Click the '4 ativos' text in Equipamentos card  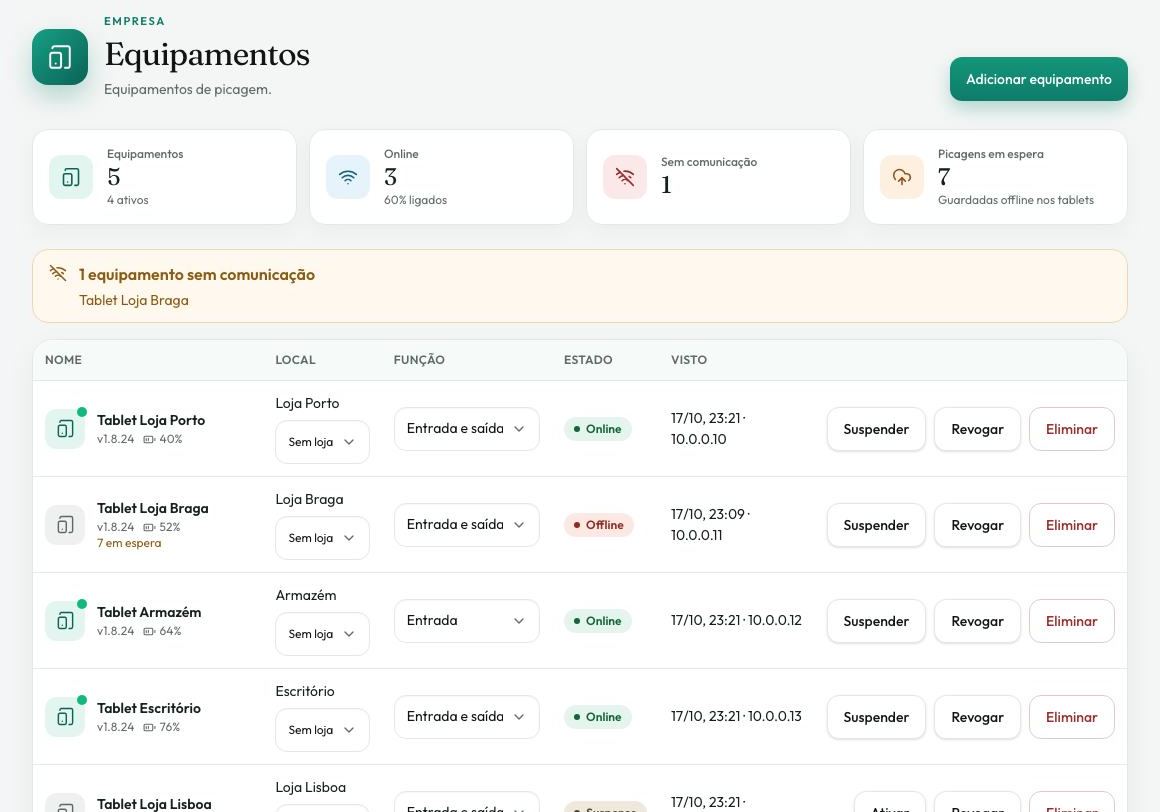pos(127,200)
